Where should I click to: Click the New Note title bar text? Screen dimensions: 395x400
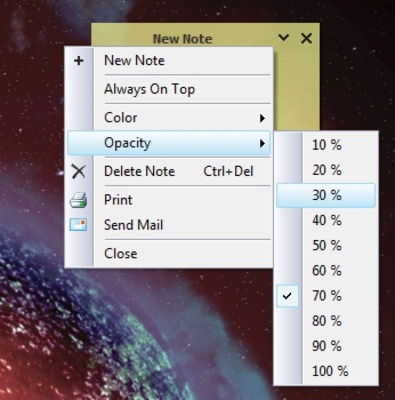coord(183,39)
